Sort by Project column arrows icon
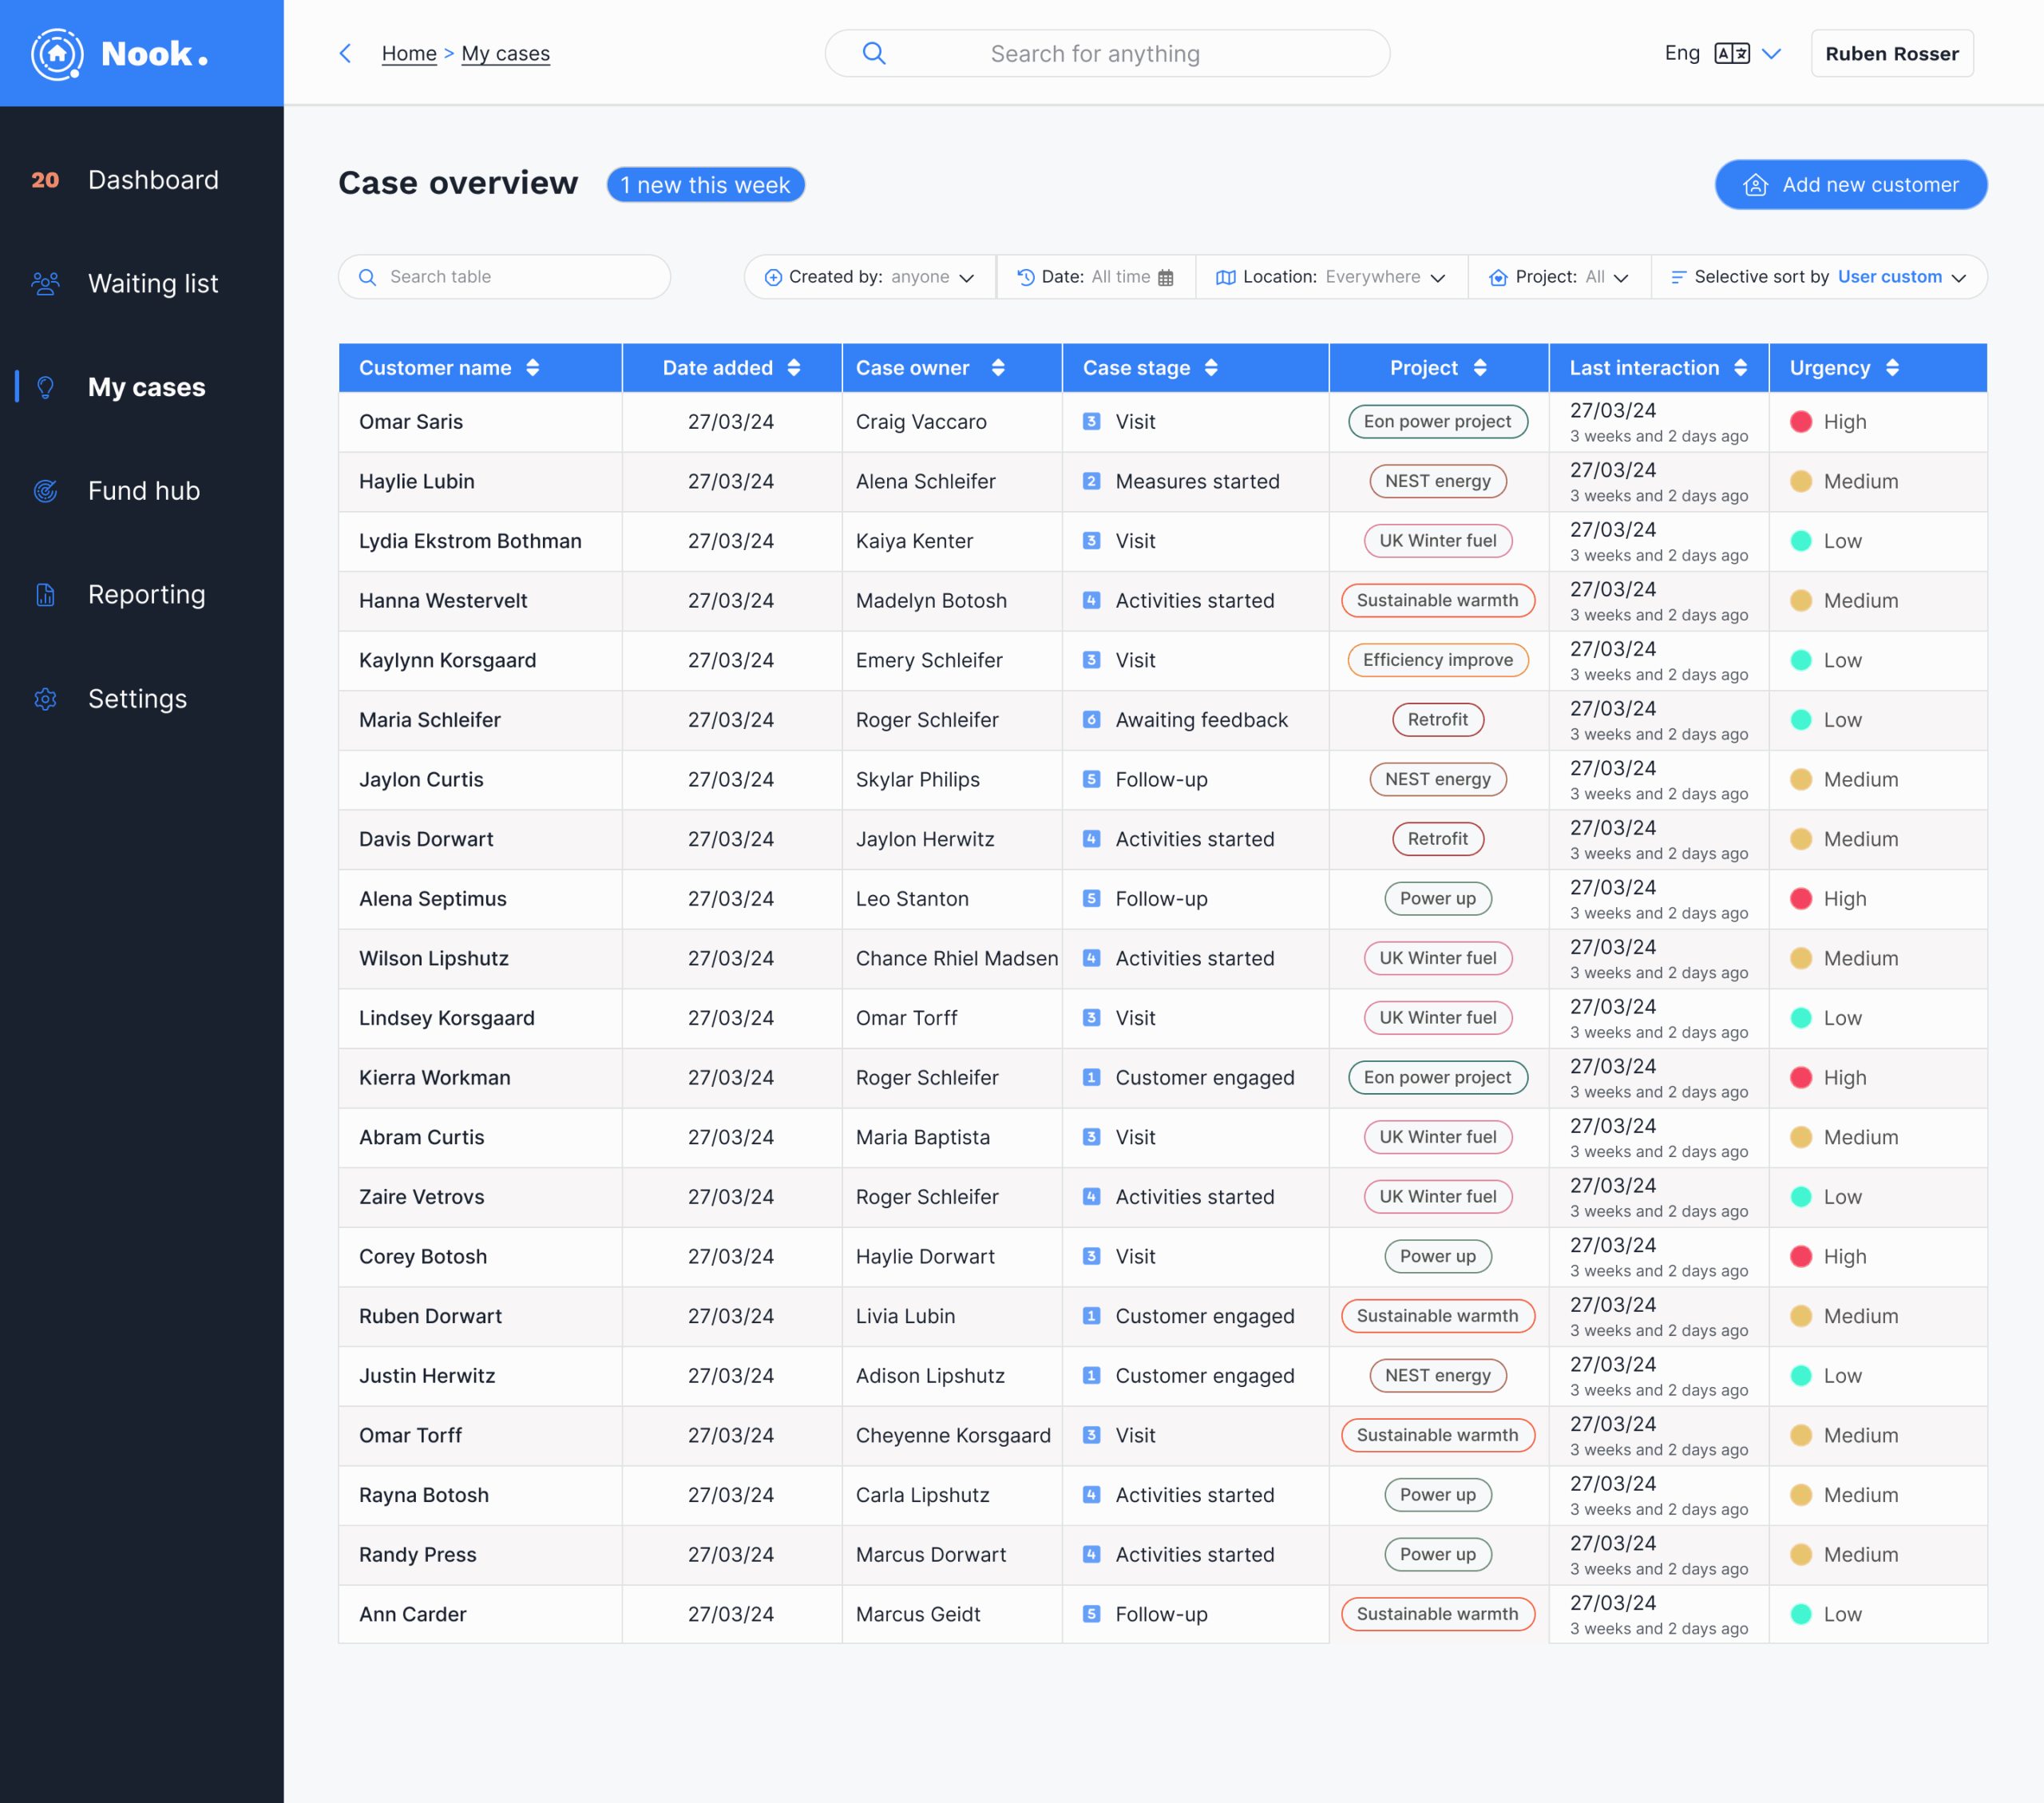Image resolution: width=2044 pixels, height=1803 pixels. 1480,368
